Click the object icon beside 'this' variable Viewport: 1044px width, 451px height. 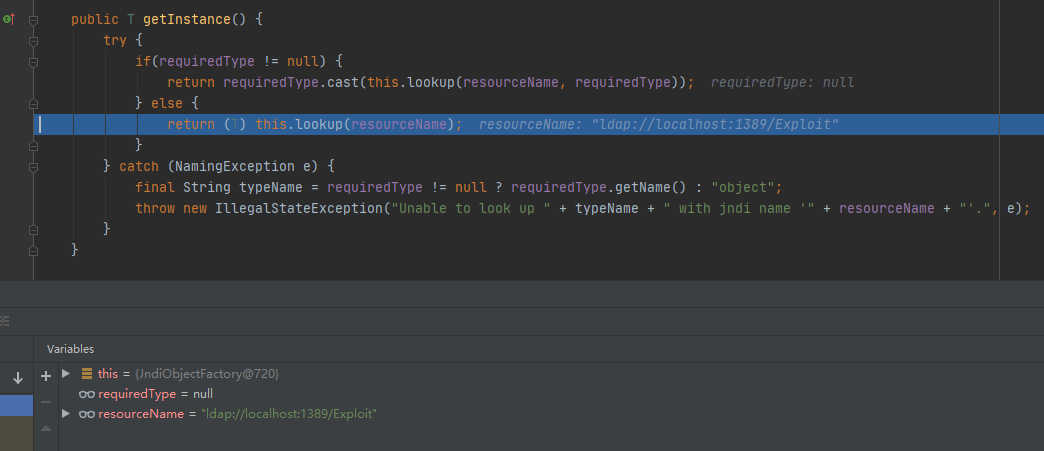87,373
